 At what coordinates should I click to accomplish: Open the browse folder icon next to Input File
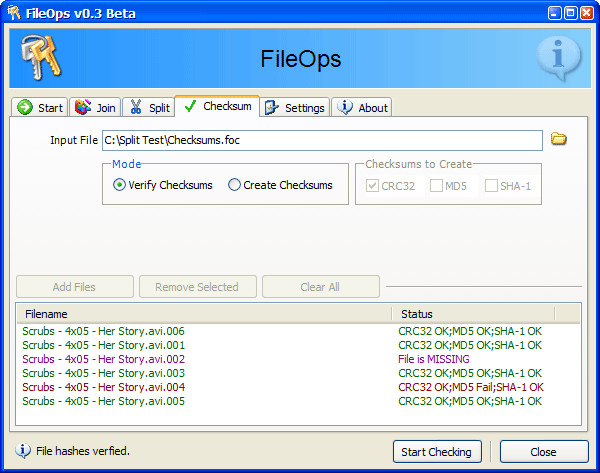pos(559,139)
